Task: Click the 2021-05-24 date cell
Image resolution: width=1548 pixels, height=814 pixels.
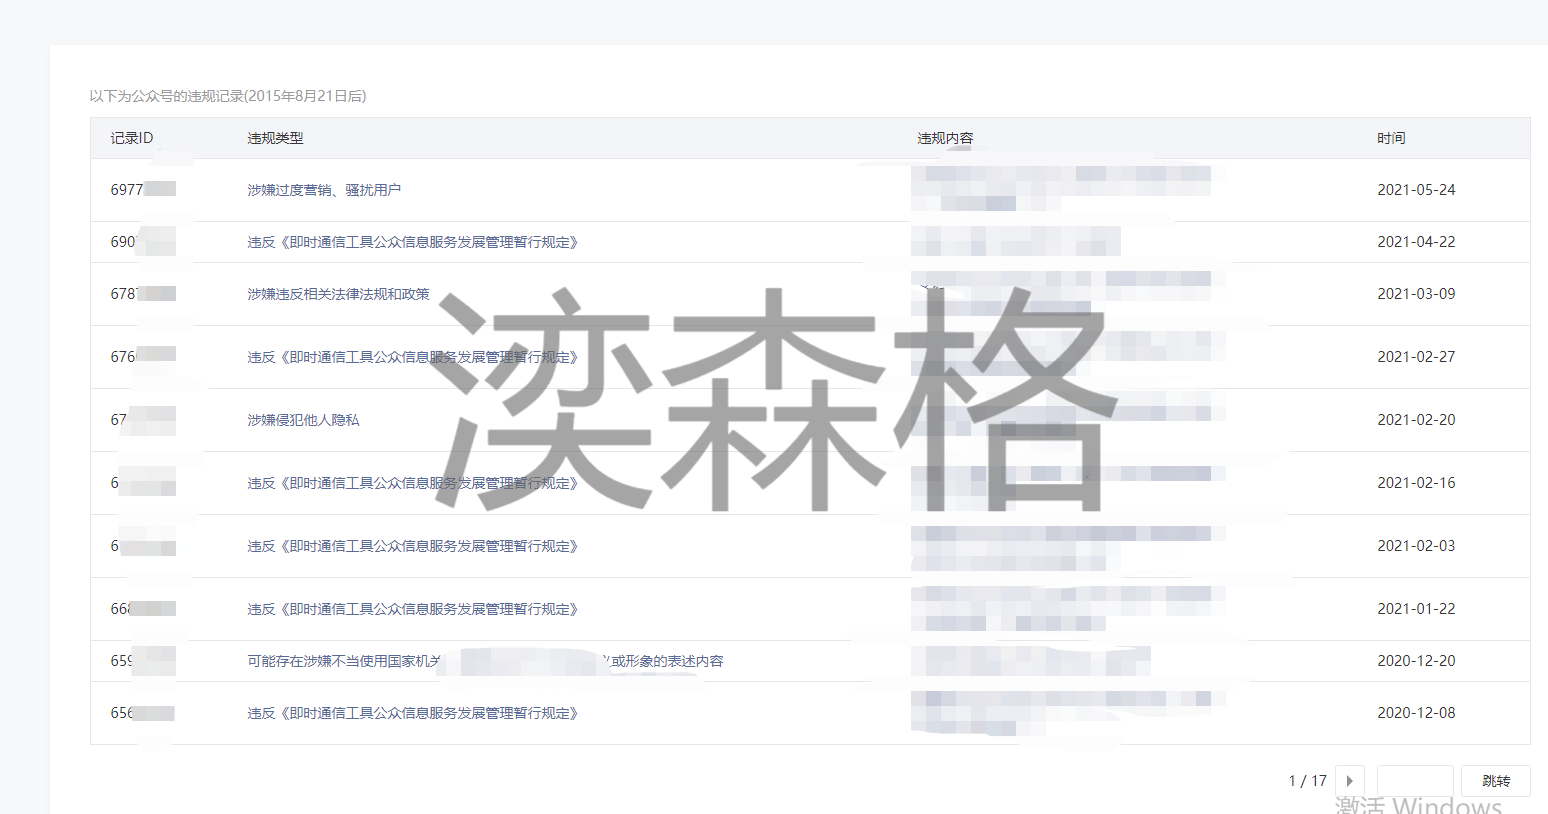Action: click(1416, 190)
